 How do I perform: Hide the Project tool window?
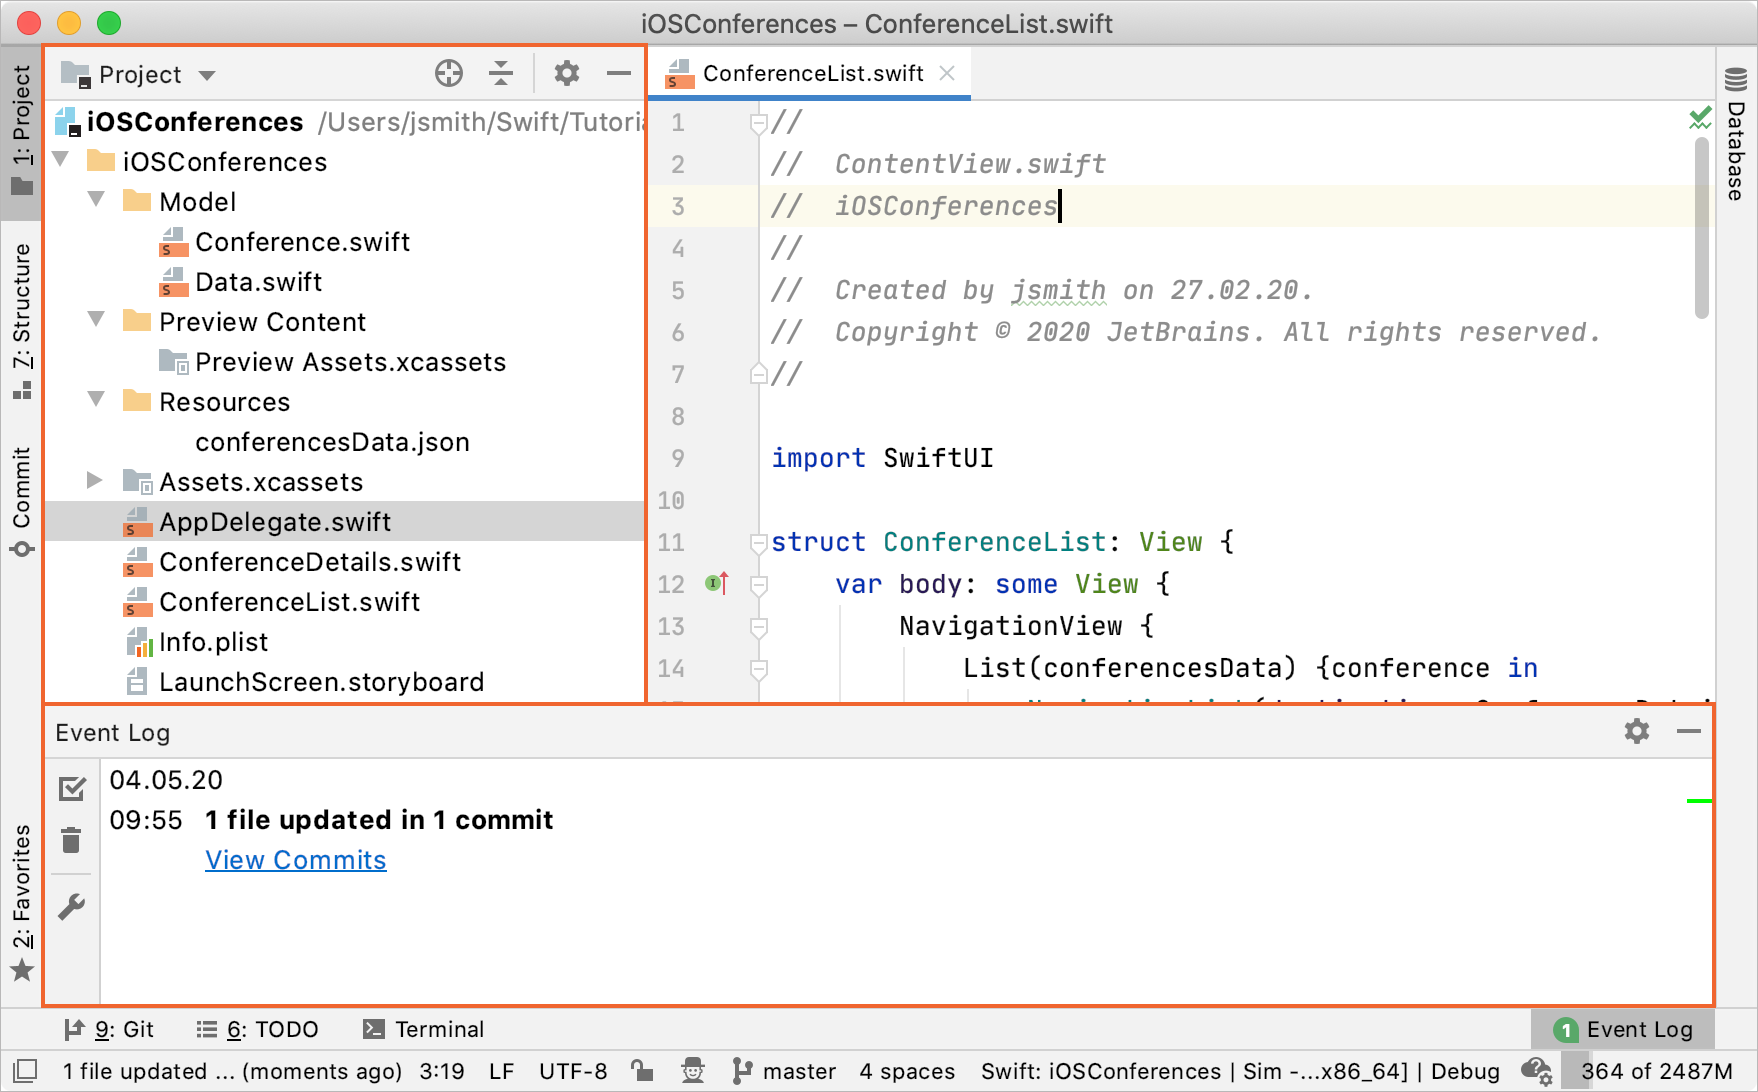(x=619, y=73)
